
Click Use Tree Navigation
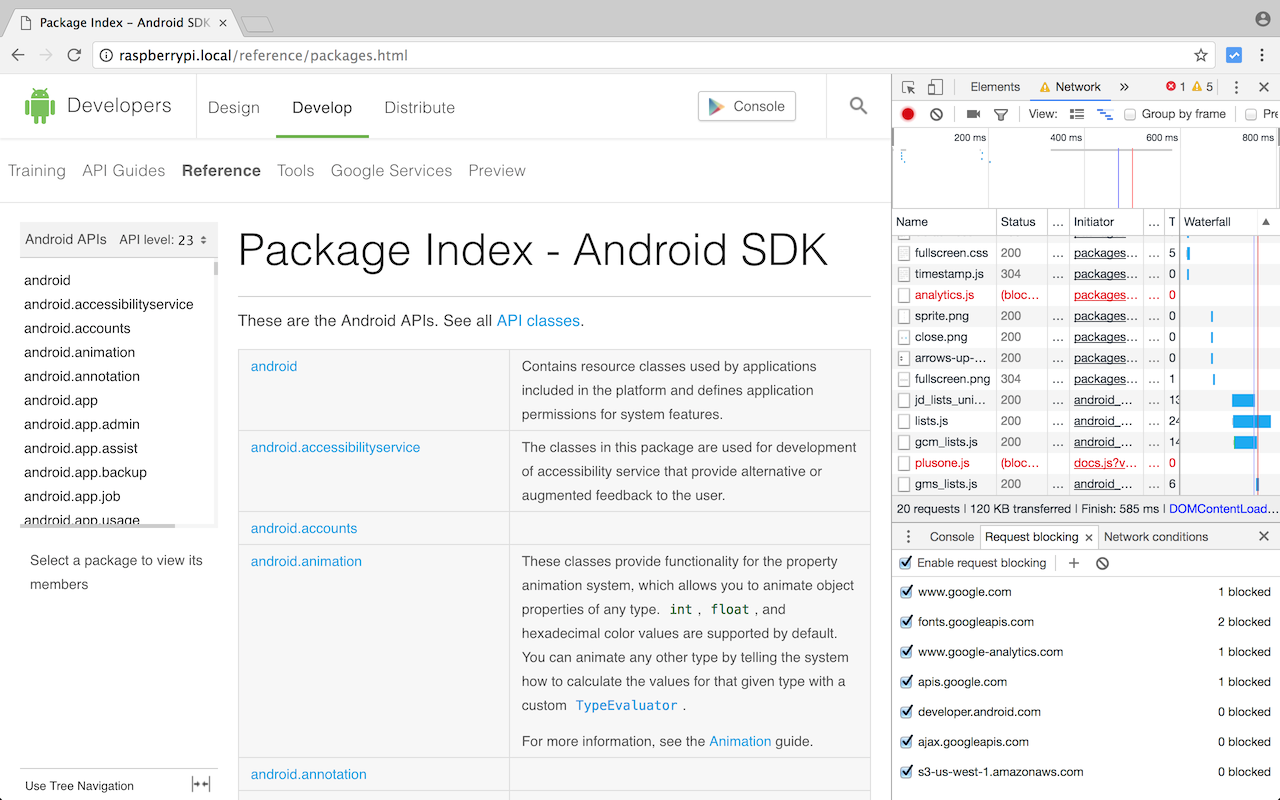(x=79, y=786)
